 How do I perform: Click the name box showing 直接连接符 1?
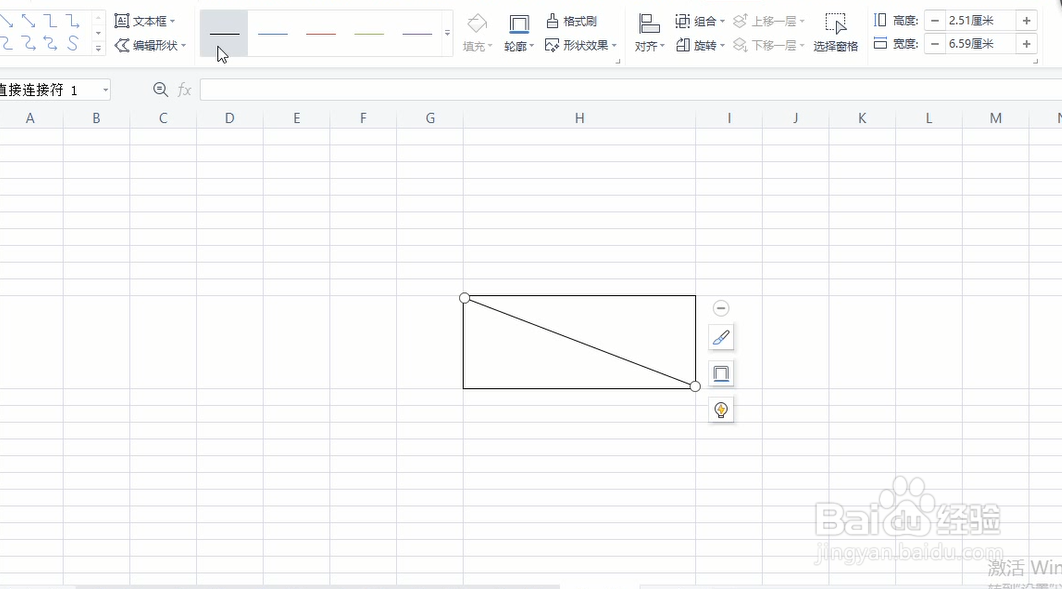[49, 90]
